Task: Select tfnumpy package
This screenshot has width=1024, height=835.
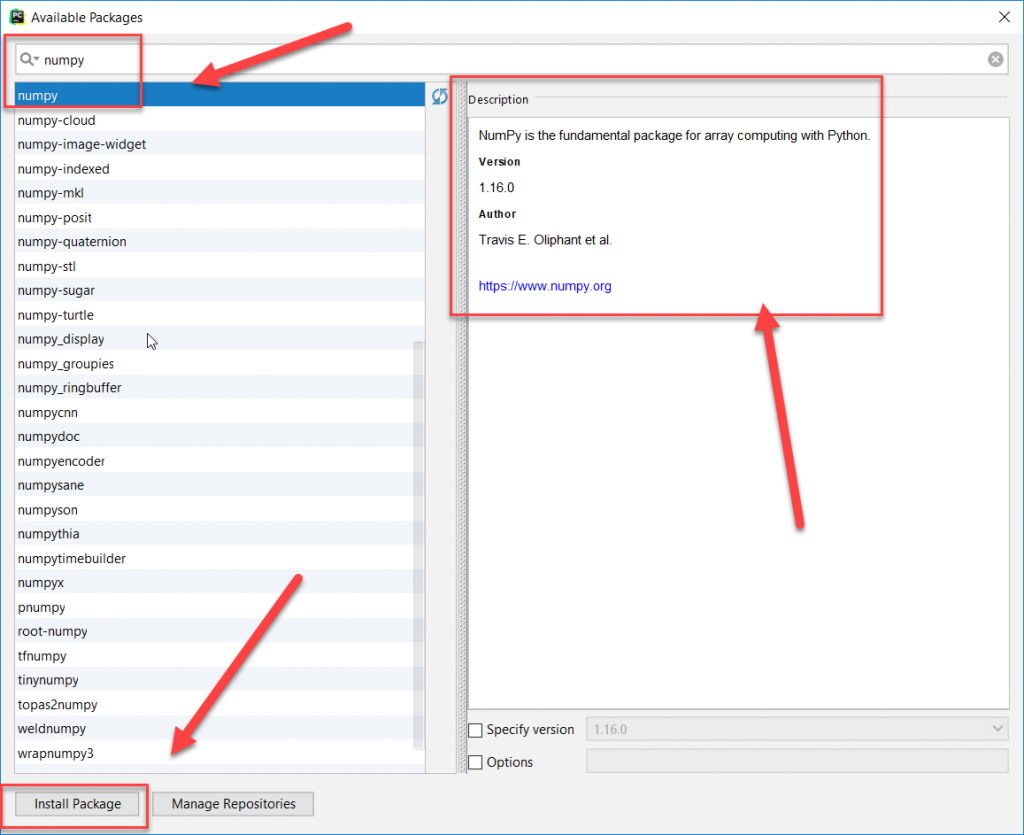Action: point(220,656)
